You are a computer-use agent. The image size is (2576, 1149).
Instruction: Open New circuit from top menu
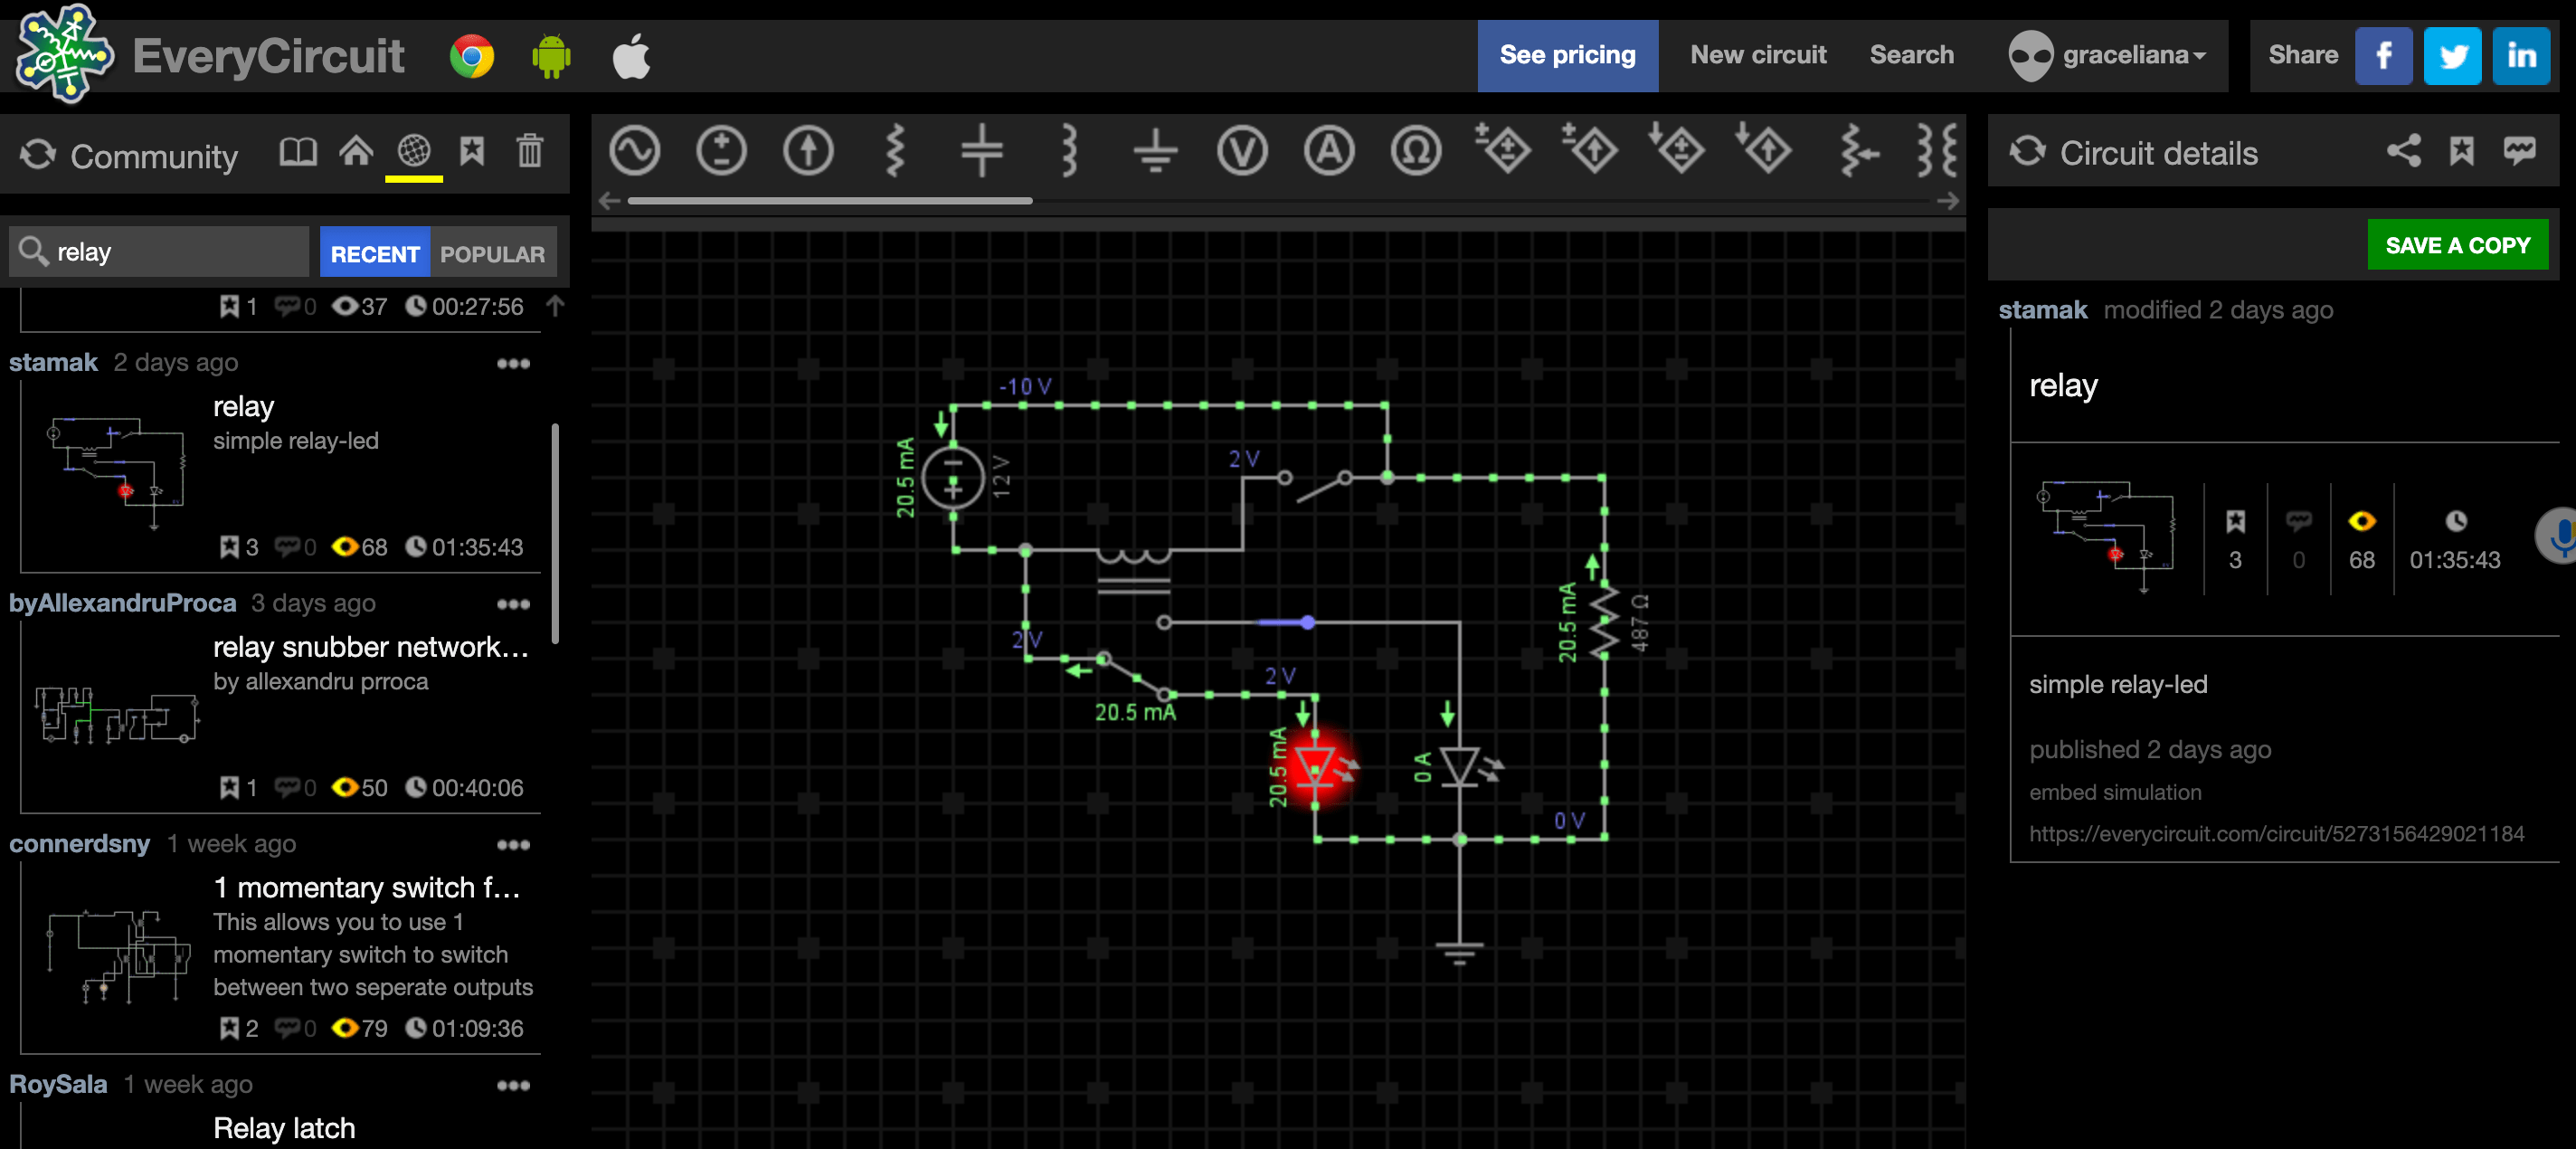1757,56
